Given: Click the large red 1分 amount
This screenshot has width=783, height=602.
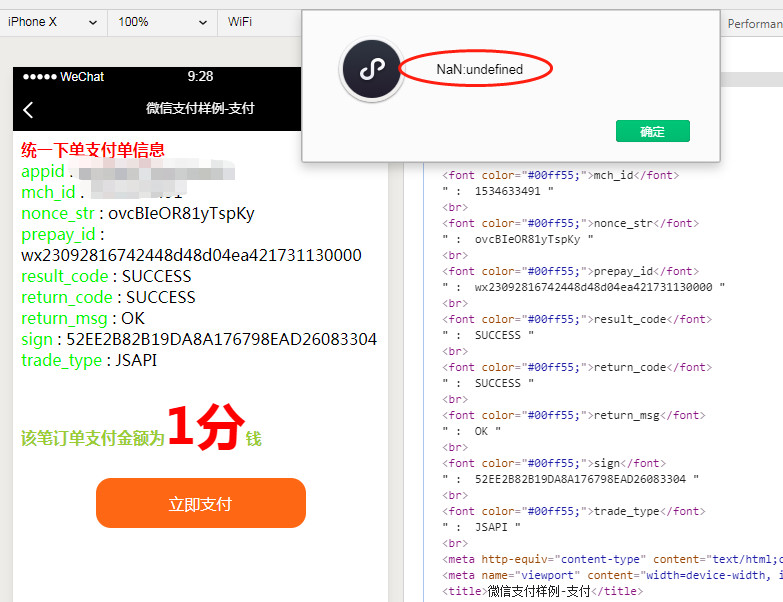Looking at the screenshot, I should pyautogui.click(x=205, y=427).
